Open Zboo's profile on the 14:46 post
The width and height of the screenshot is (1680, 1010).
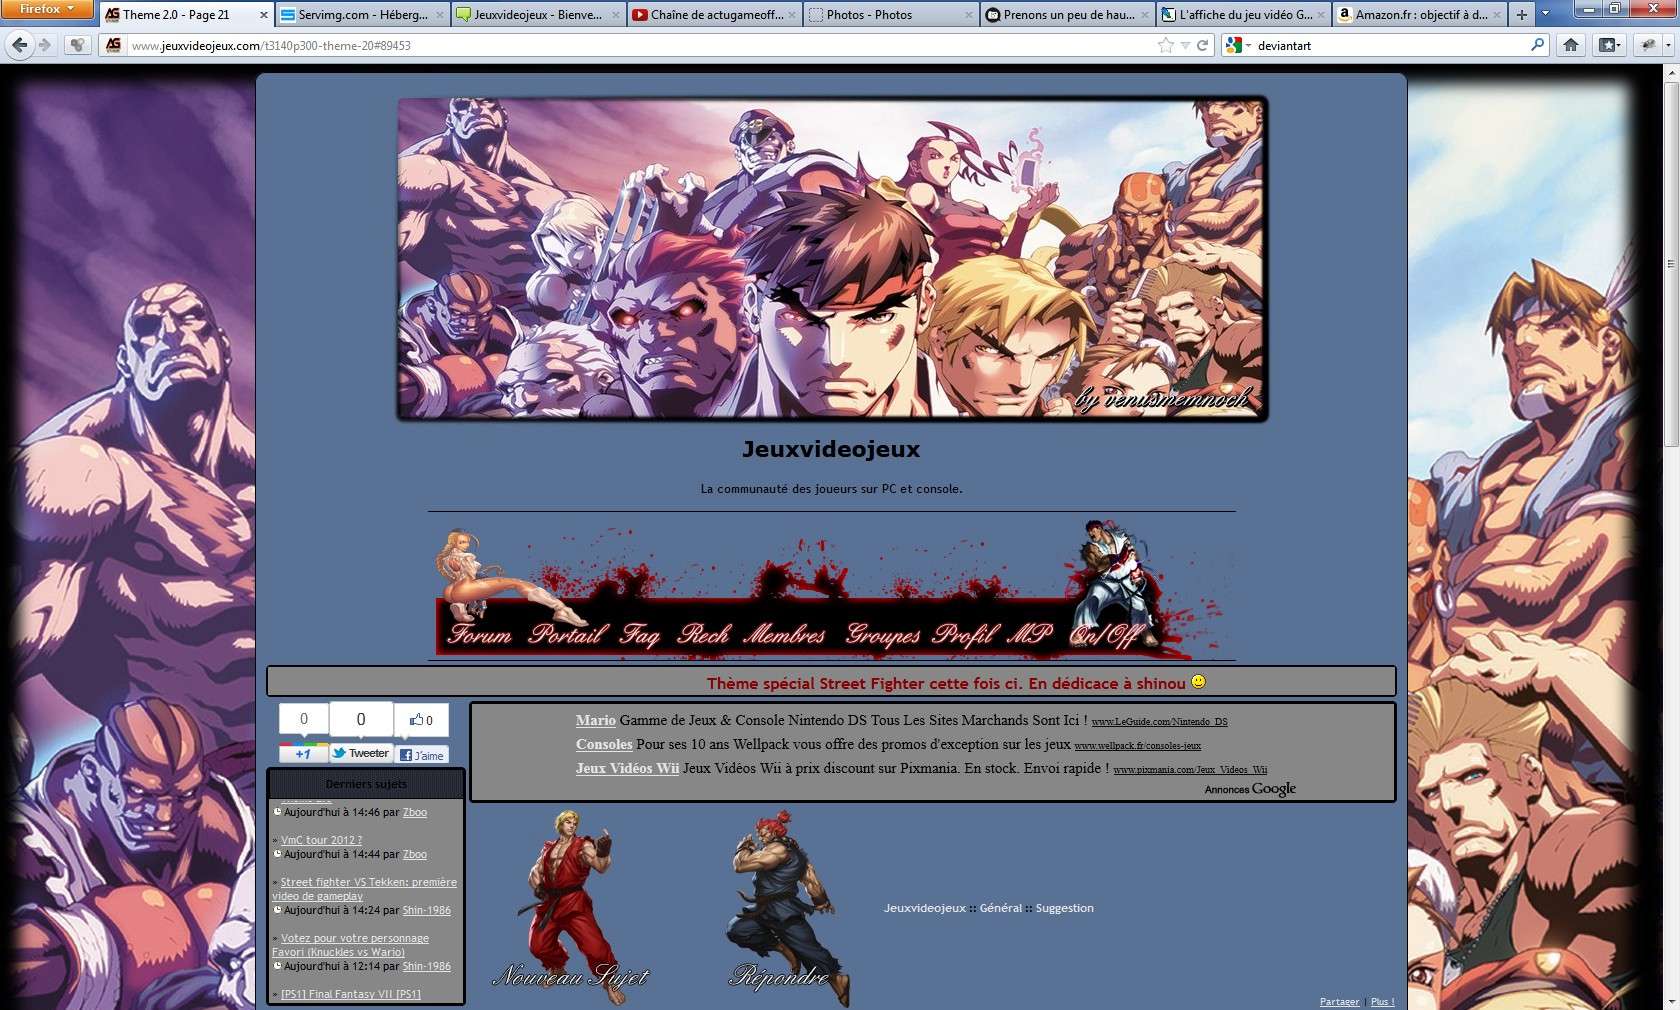(x=414, y=812)
